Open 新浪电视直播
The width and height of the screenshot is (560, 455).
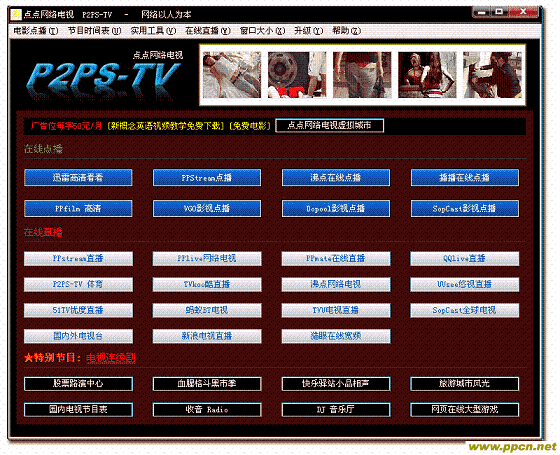207,336
